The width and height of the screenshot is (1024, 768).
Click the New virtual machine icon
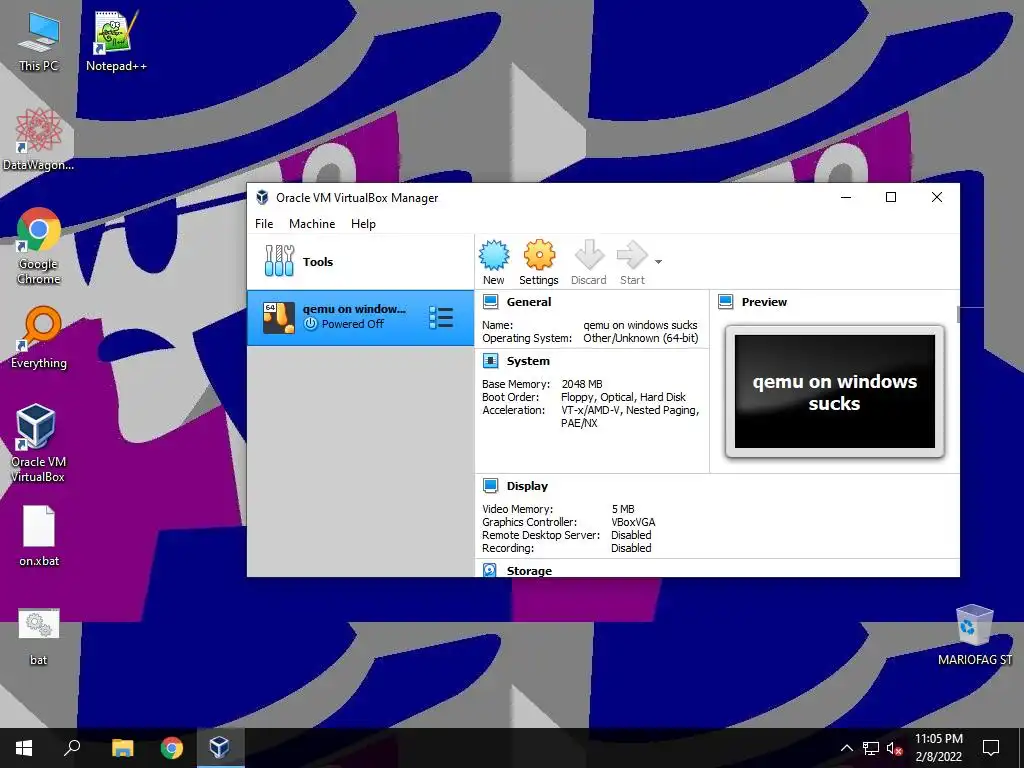(494, 263)
